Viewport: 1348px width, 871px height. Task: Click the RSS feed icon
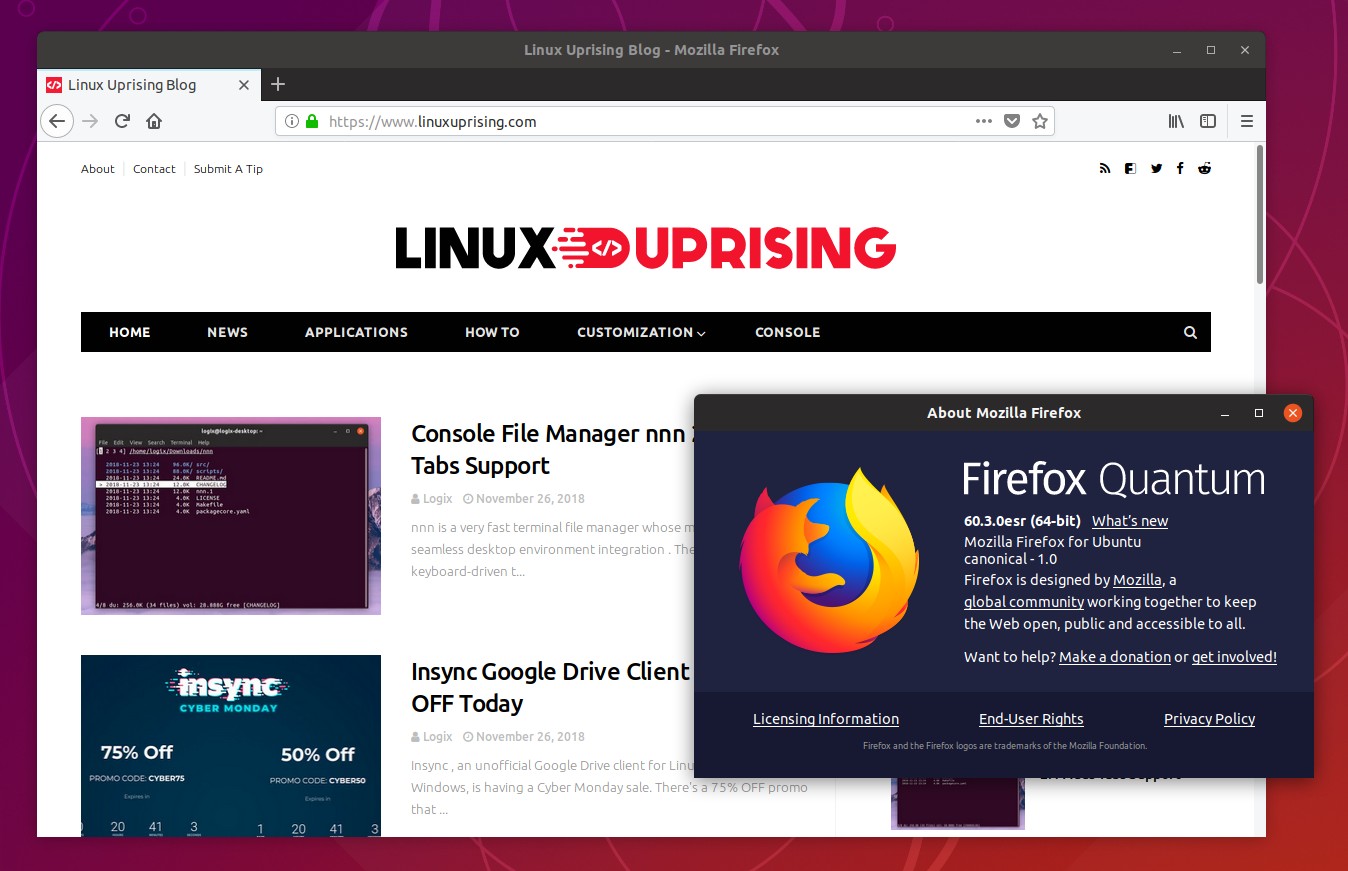(x=1105, y=168)
